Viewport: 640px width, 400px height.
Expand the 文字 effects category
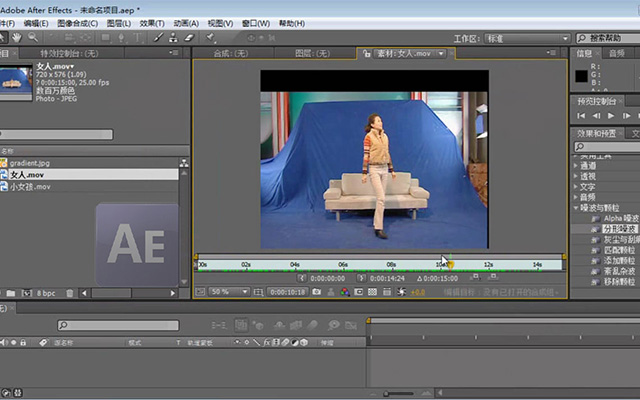point(576,187)
